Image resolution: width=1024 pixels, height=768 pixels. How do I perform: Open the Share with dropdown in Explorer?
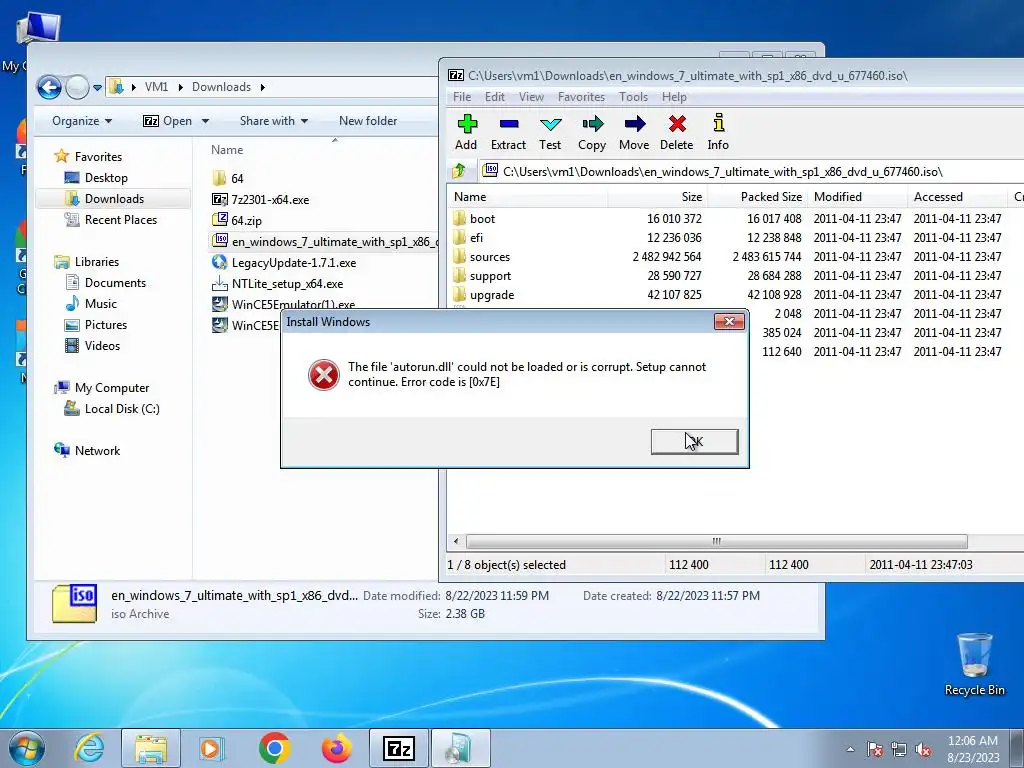(x=274, y=121)
